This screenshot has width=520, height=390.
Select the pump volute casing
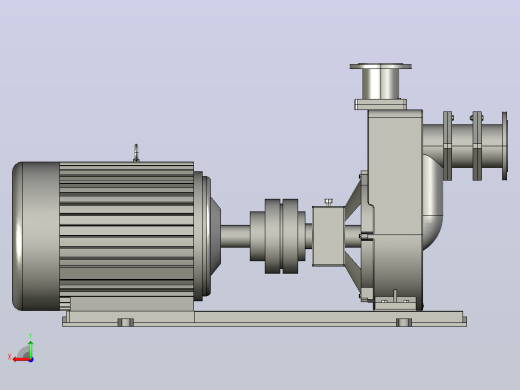pos(395,210)
